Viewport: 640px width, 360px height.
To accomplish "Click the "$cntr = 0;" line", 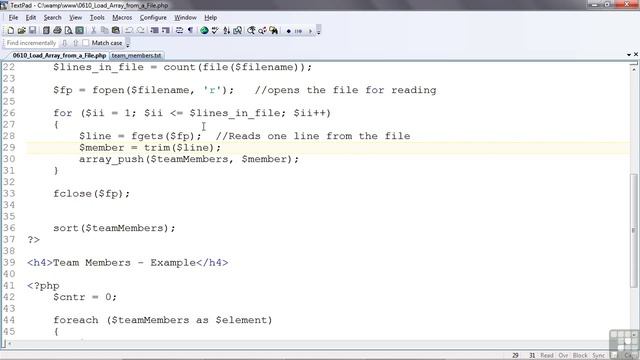I will [x=85, y=297].
